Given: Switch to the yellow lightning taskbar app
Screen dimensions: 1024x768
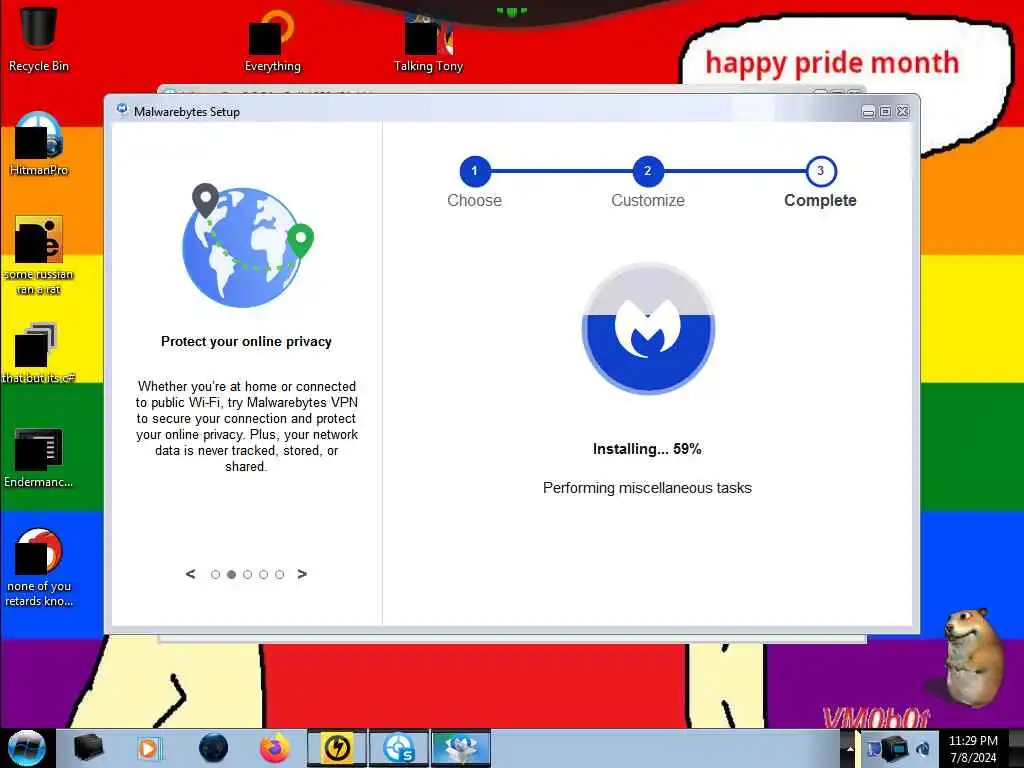Looking at the screenshot, I should coord(337,748).
